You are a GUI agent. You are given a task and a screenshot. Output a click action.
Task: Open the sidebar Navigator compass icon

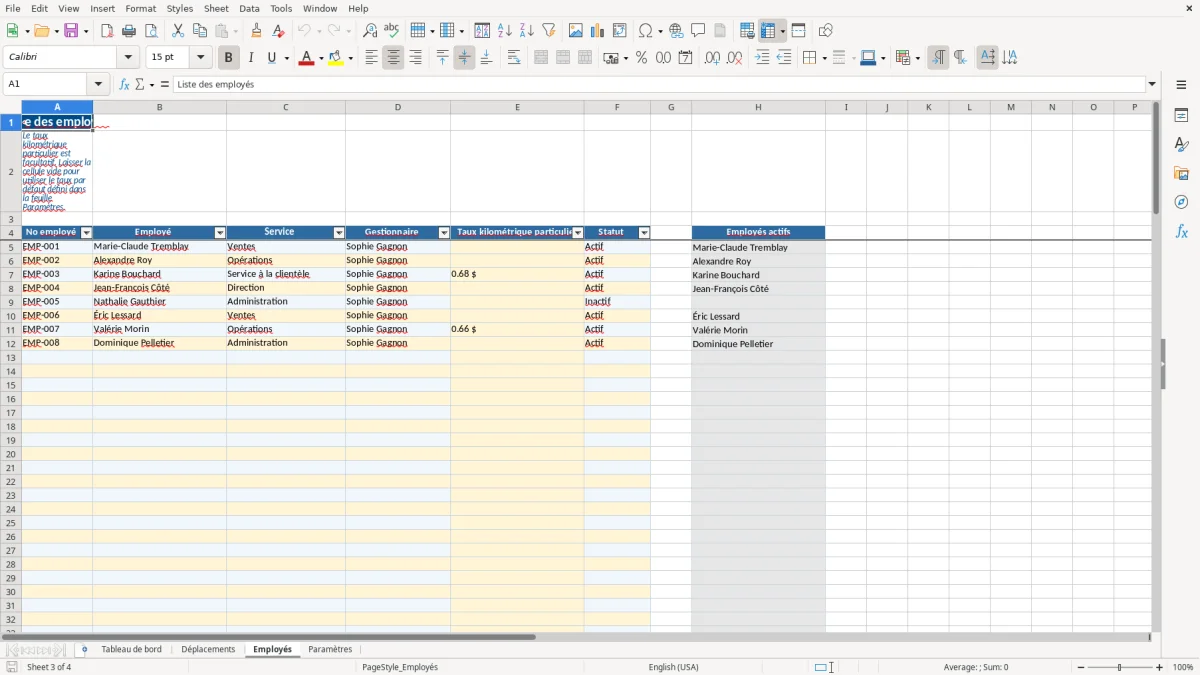[1181, 202]
